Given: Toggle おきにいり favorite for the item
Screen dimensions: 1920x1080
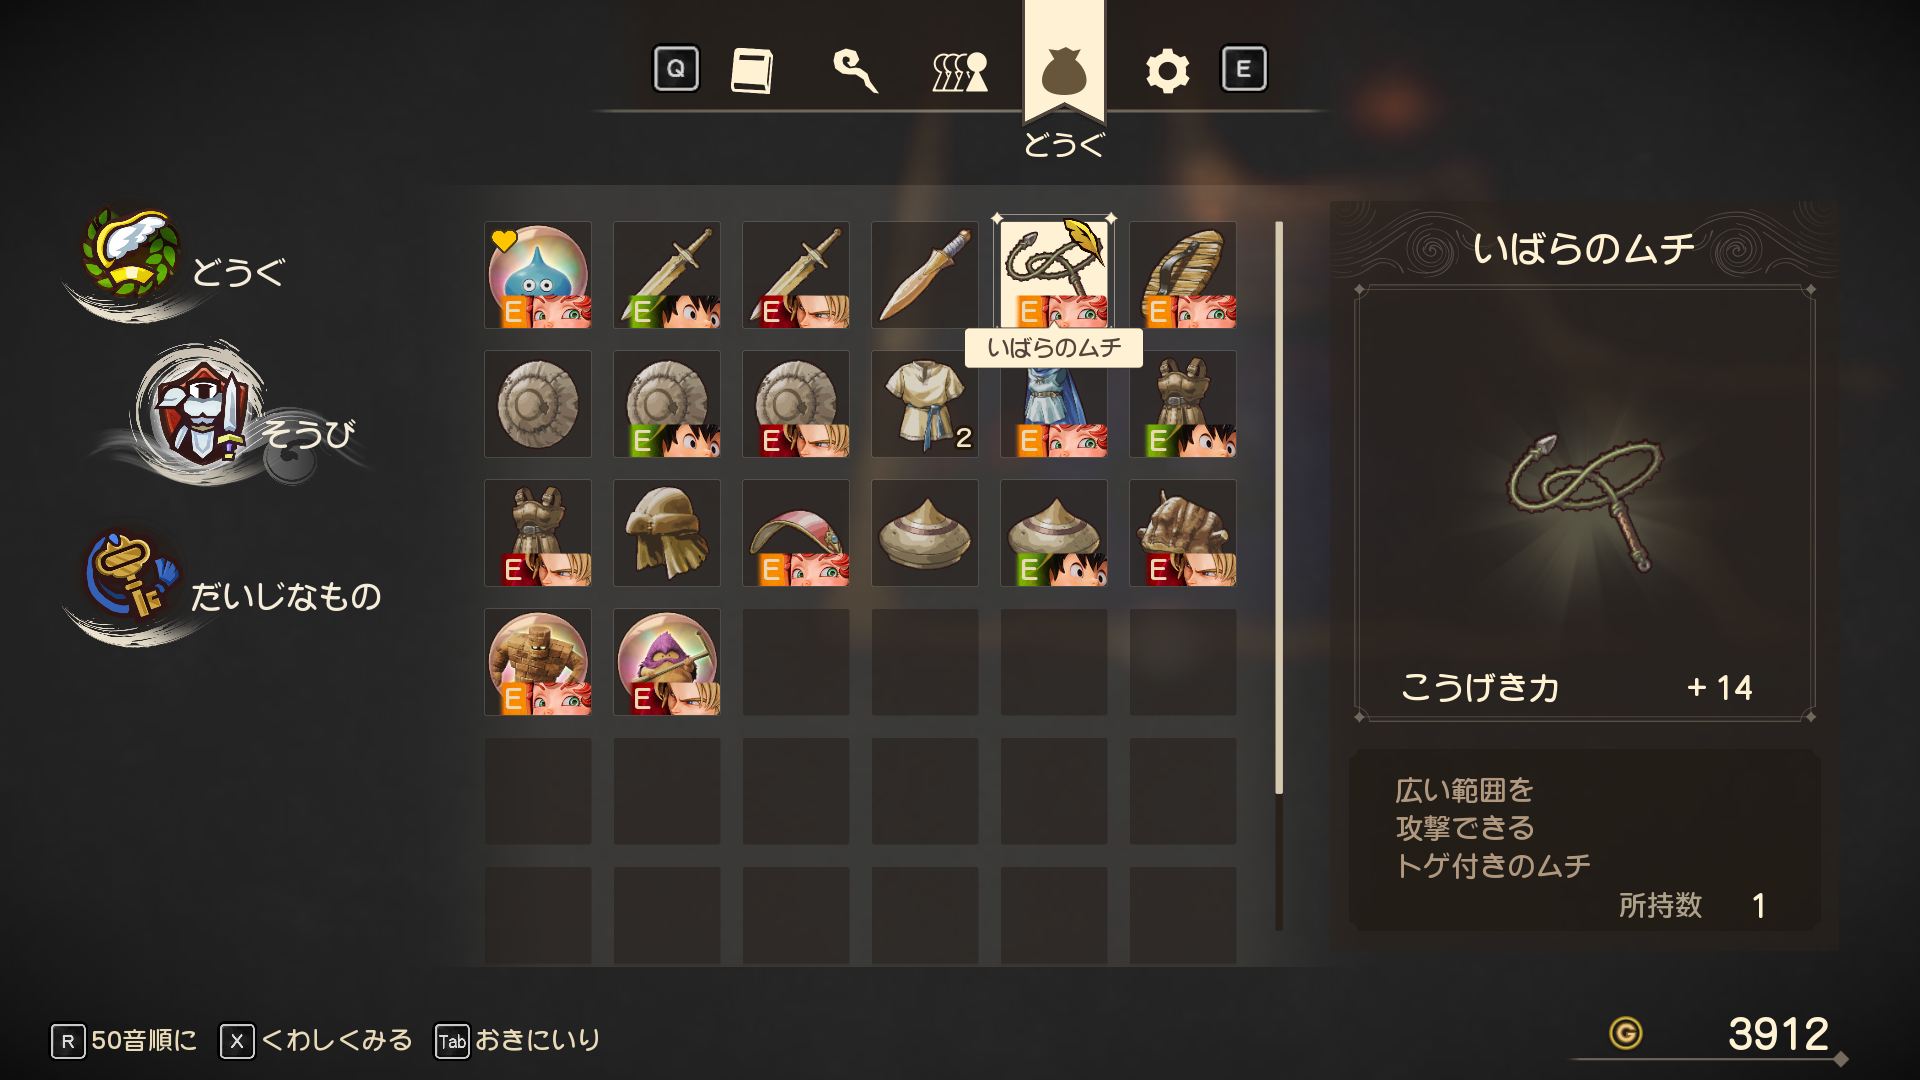Looking at the screenshot, I should [517, 1041].
